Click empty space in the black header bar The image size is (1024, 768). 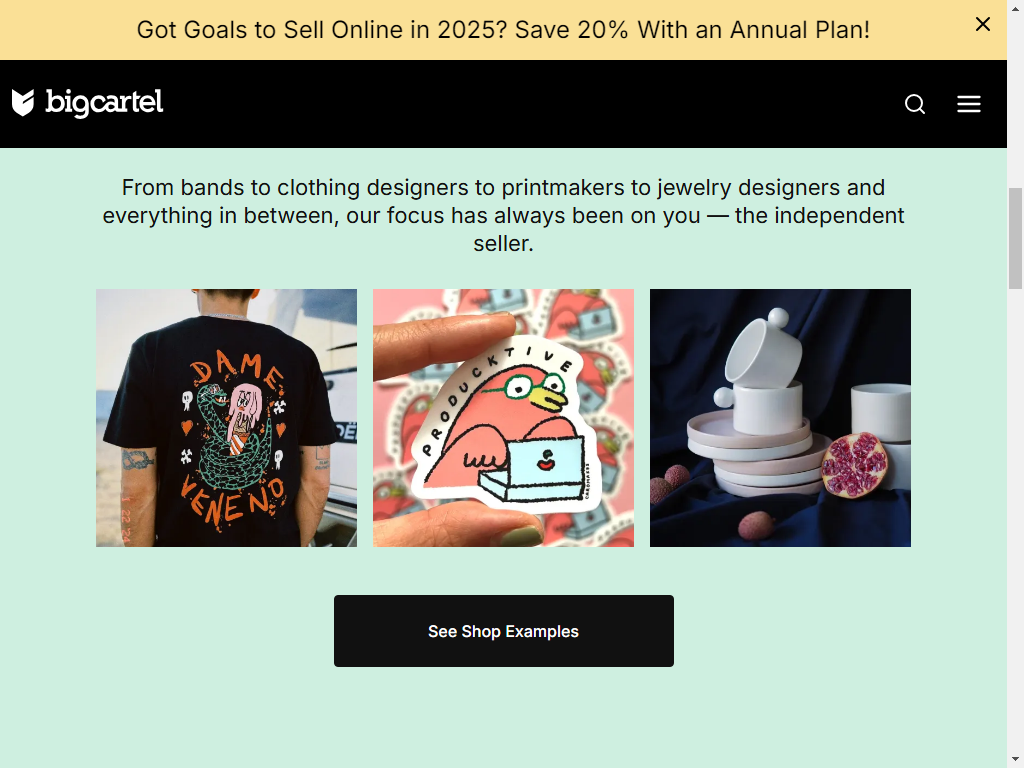pyautogui.click(x=522, y=104)
